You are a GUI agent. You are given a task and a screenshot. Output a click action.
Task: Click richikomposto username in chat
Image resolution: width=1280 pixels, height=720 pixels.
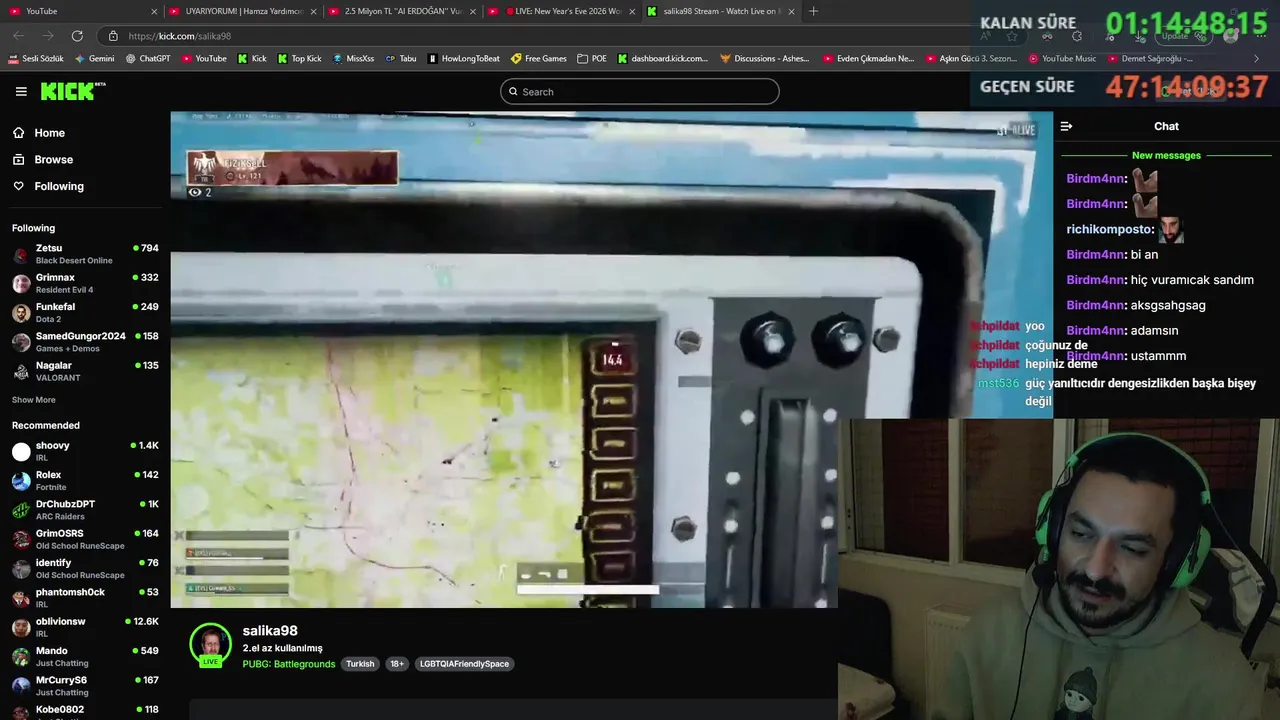1109,229
